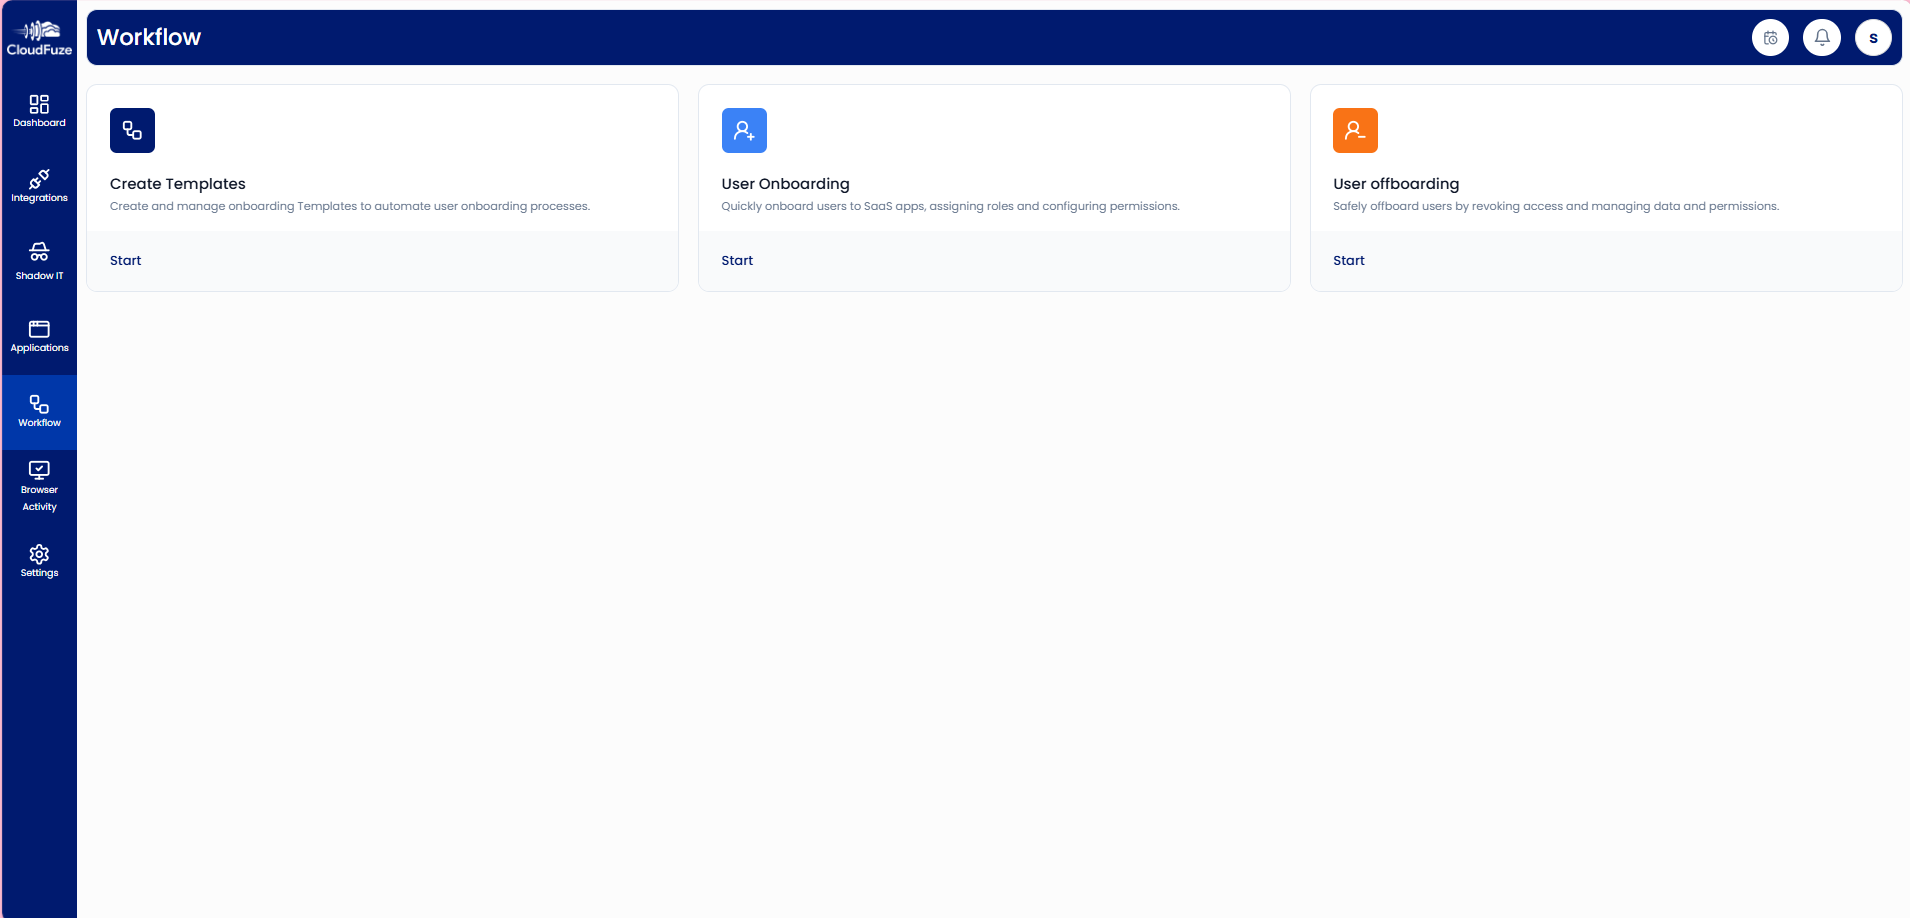Click the Create Templates workflow icon
The width and height of the screenshot is (1910, 918).
(x=132, y=130)
